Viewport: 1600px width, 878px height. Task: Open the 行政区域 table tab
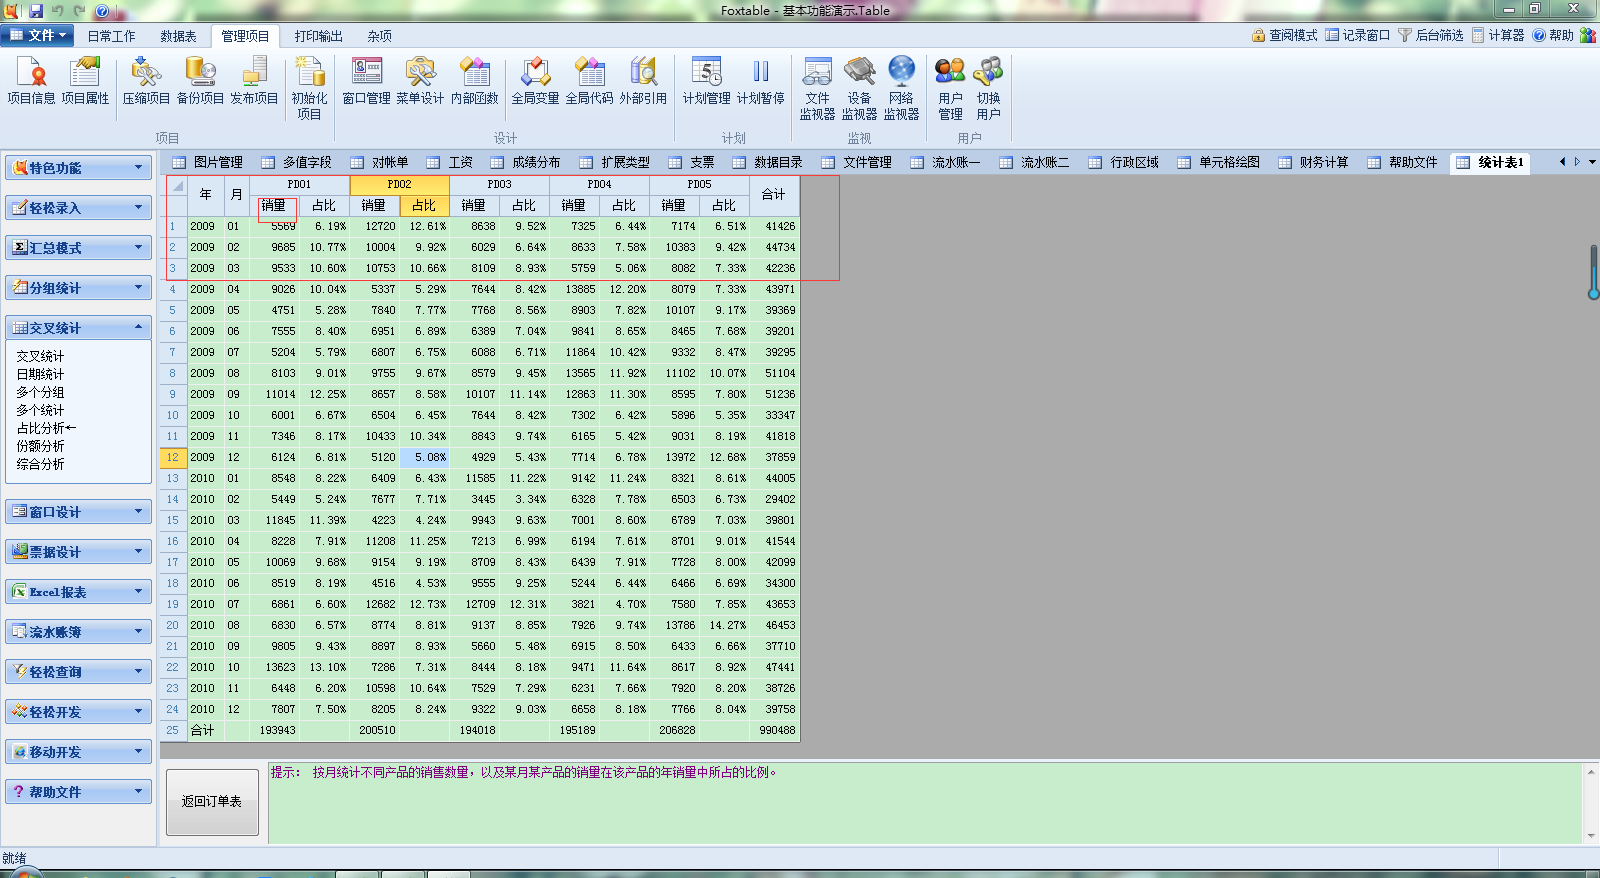1124,162
